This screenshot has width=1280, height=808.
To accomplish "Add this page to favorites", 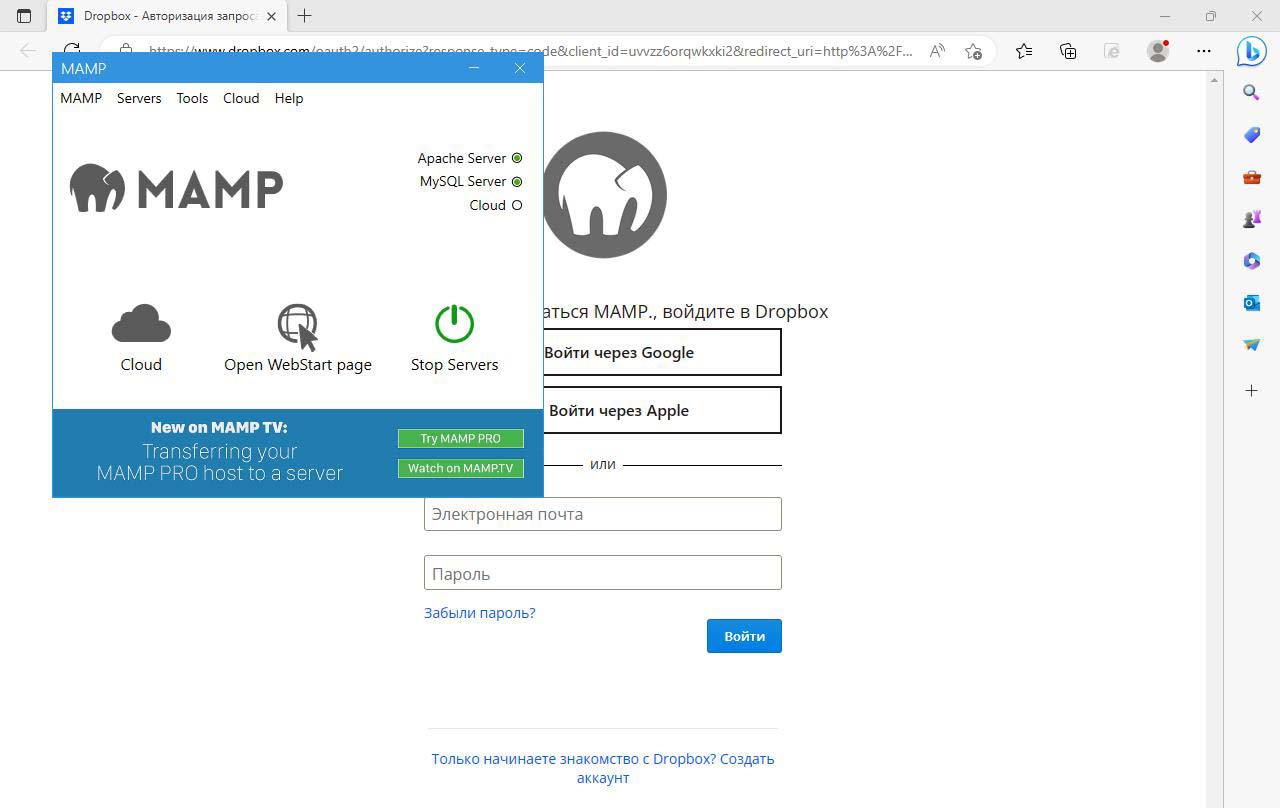I will 973,51.
